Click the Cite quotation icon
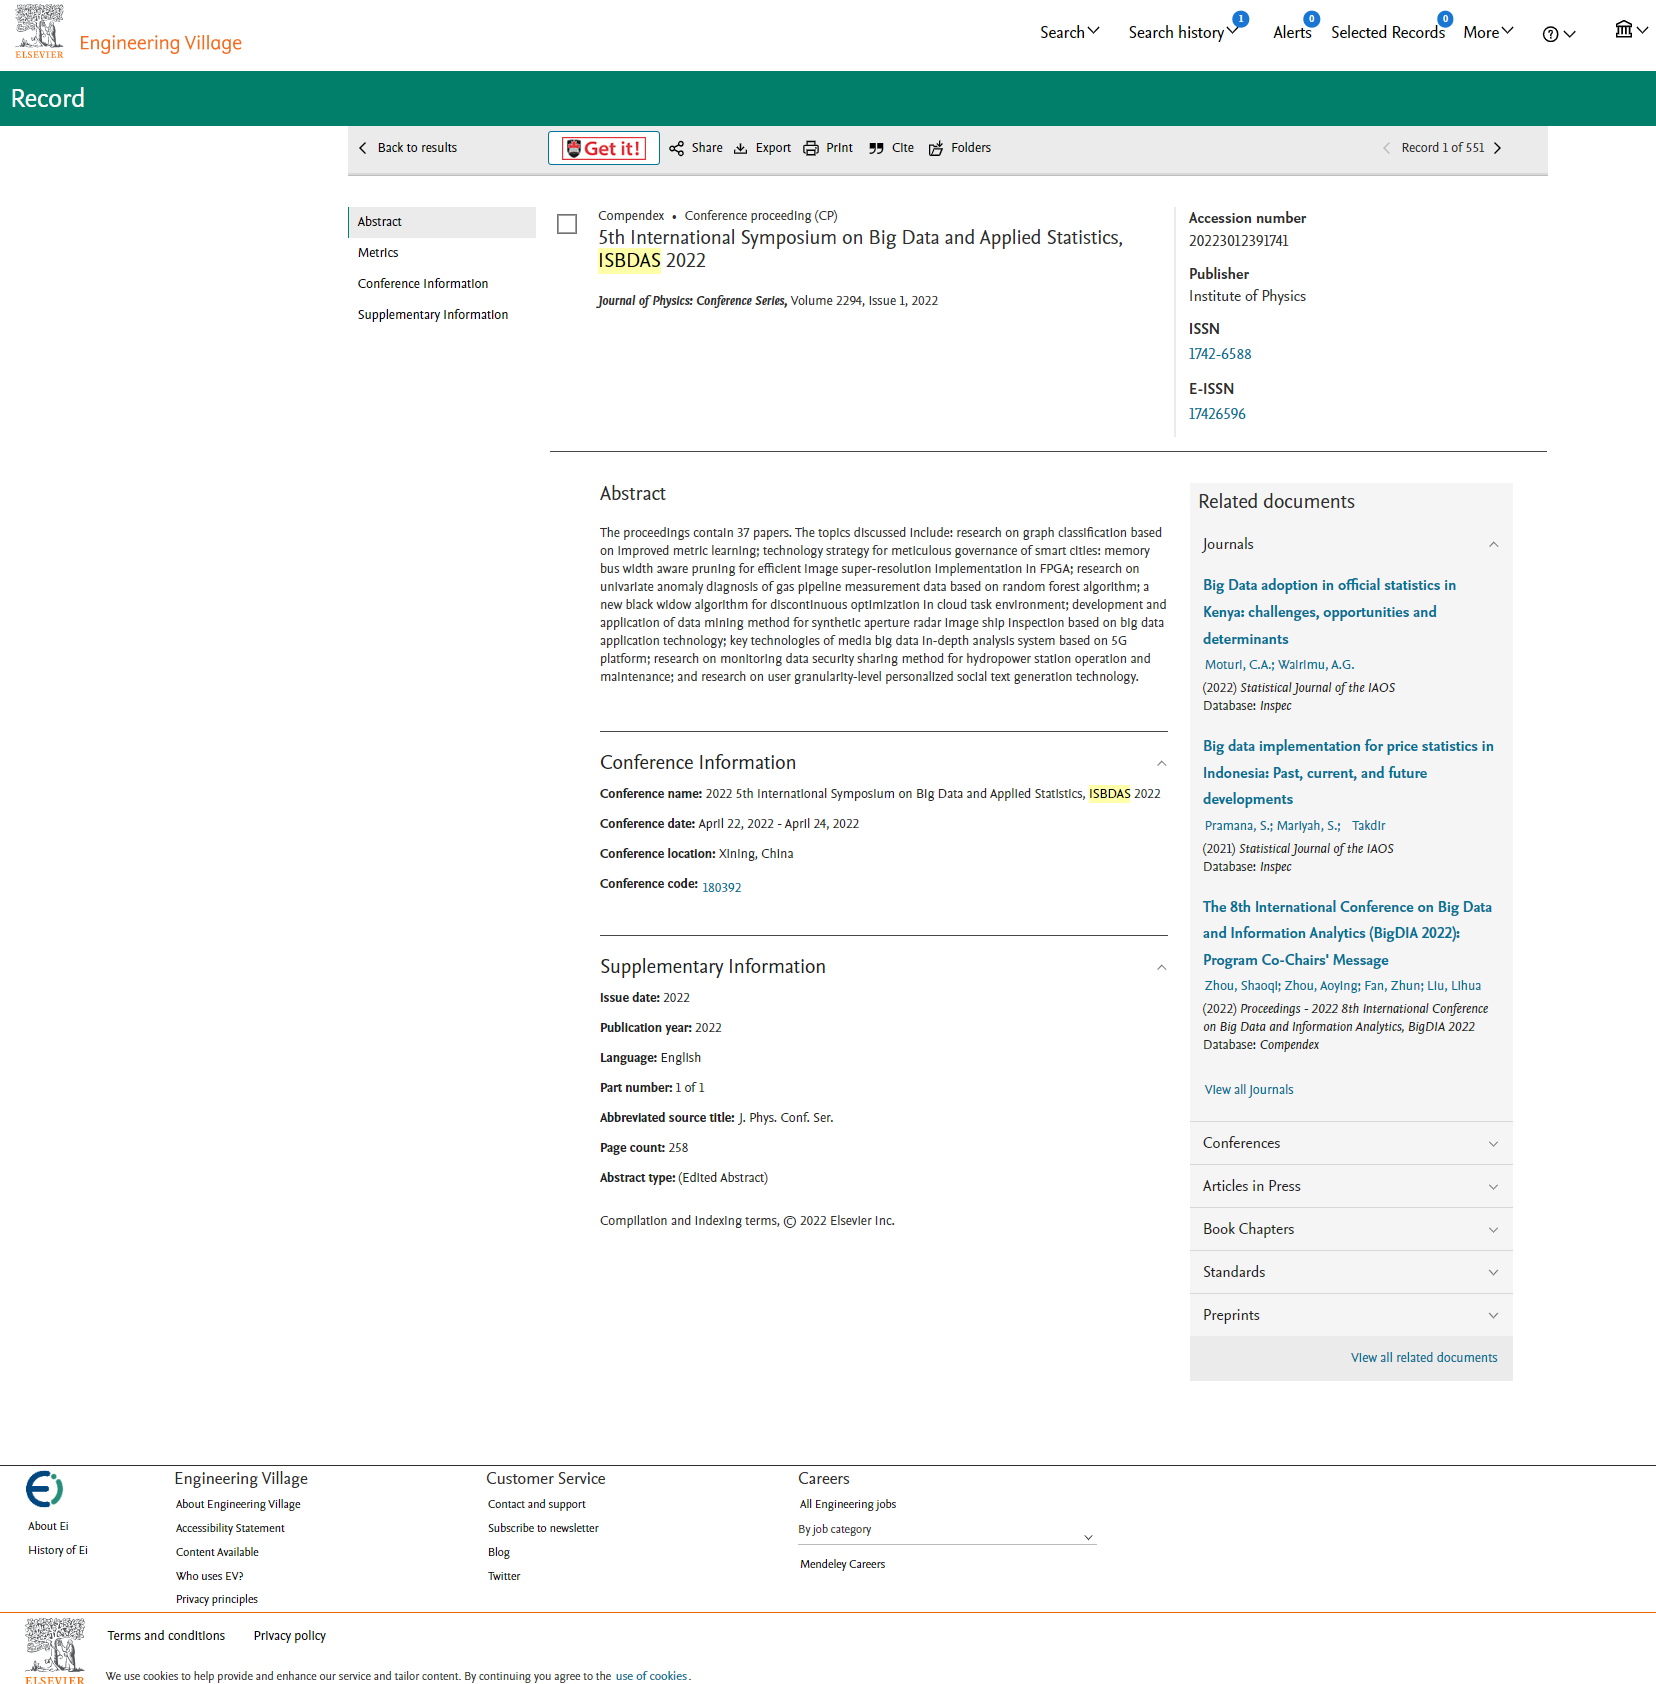Screen dimensions: 1656x1684 [876, 148]
